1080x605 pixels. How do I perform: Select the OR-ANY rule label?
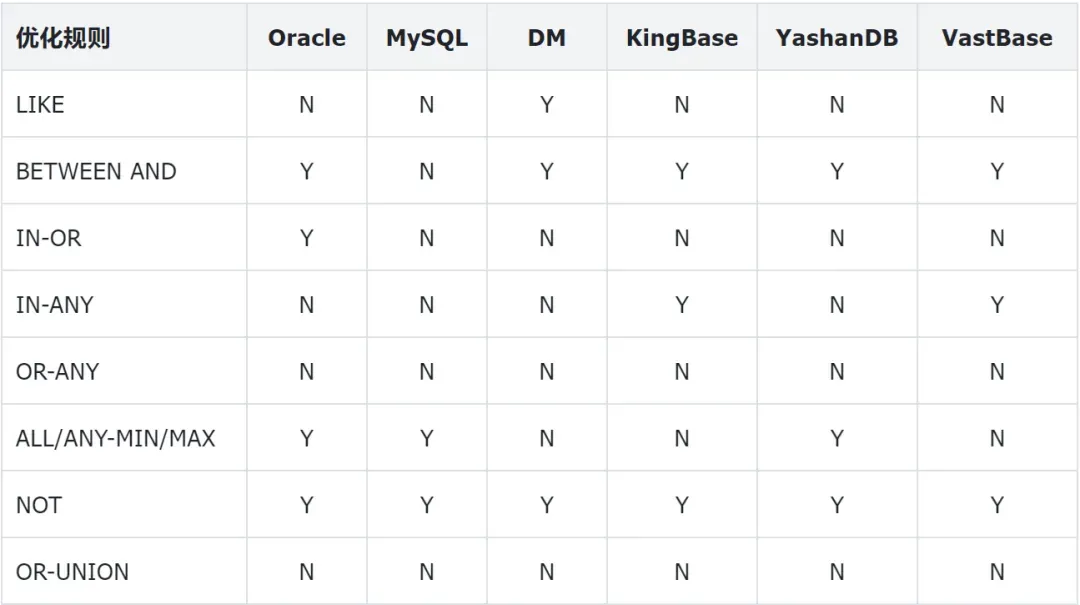57,372
